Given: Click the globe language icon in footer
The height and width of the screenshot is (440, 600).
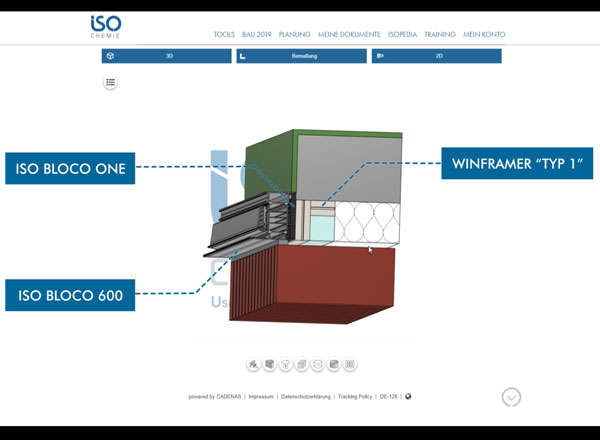Looking at the screenshot, I should pyautogui.click(x=408, y=396).
